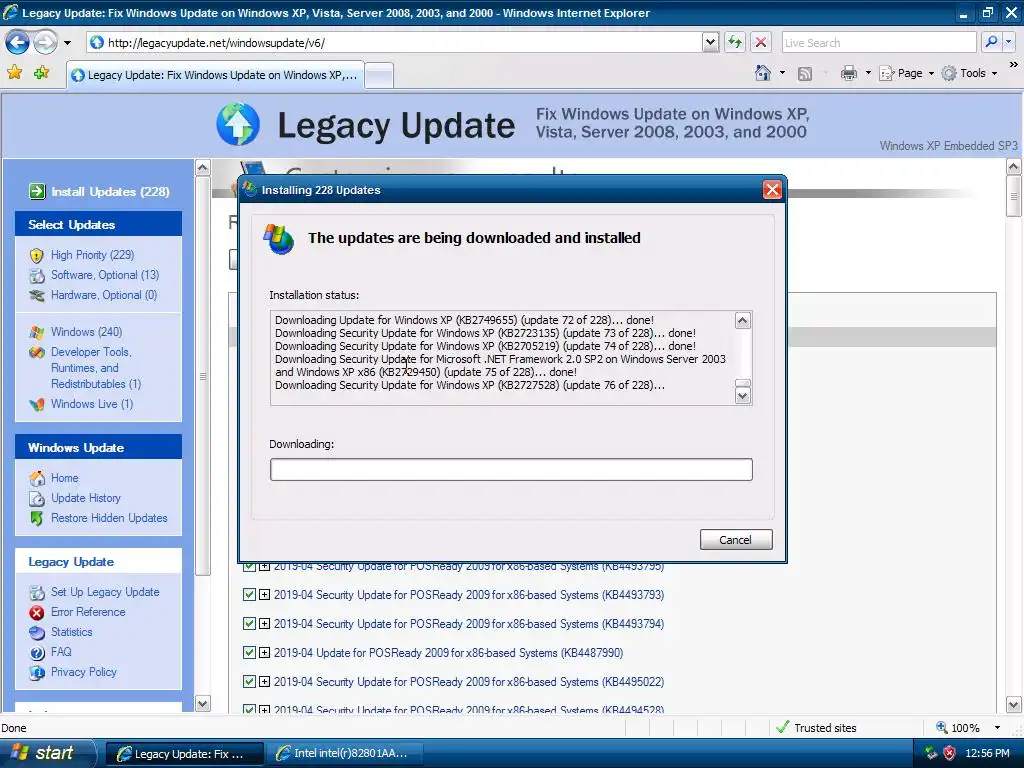Click the status log scroll down arrow
This screenshot has height=768, width=1024.
click(x=743, y=396)
